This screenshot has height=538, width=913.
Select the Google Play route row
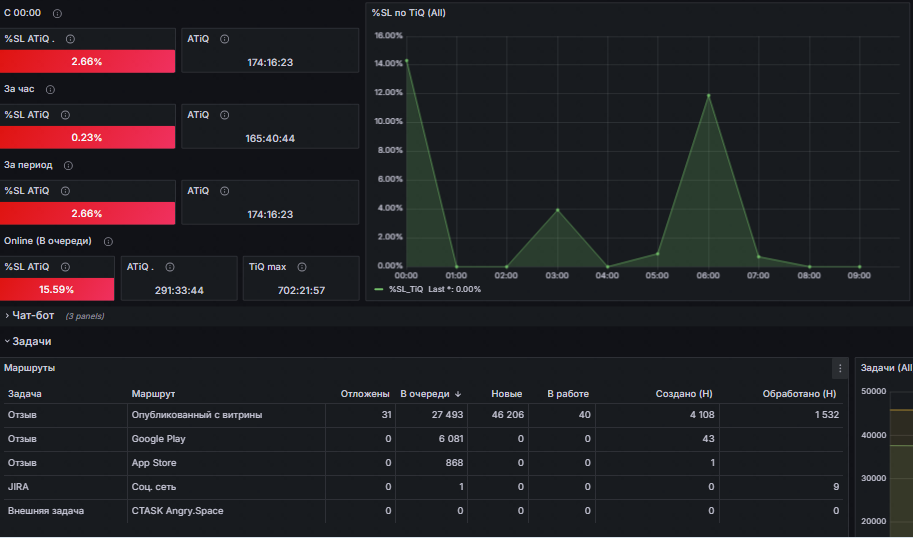(423, 439)
